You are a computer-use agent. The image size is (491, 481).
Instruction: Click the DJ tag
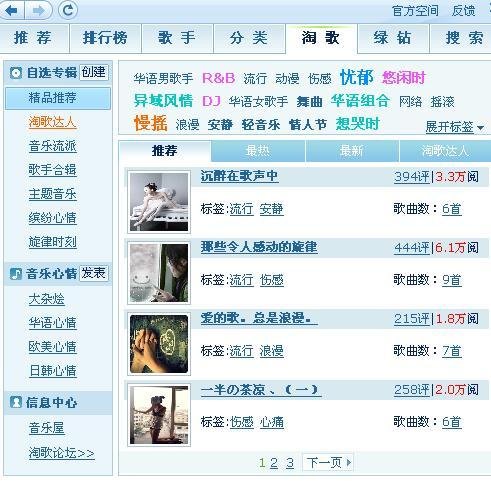211,101
